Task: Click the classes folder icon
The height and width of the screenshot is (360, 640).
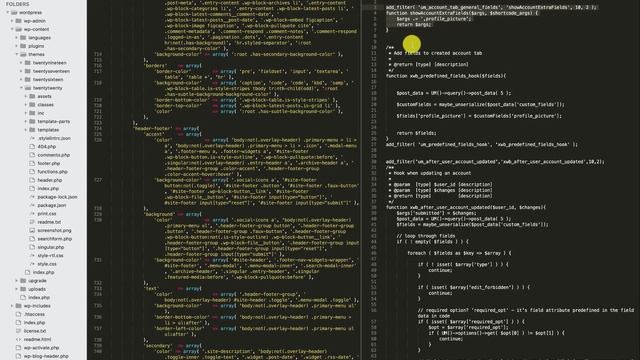Action: 32,104
